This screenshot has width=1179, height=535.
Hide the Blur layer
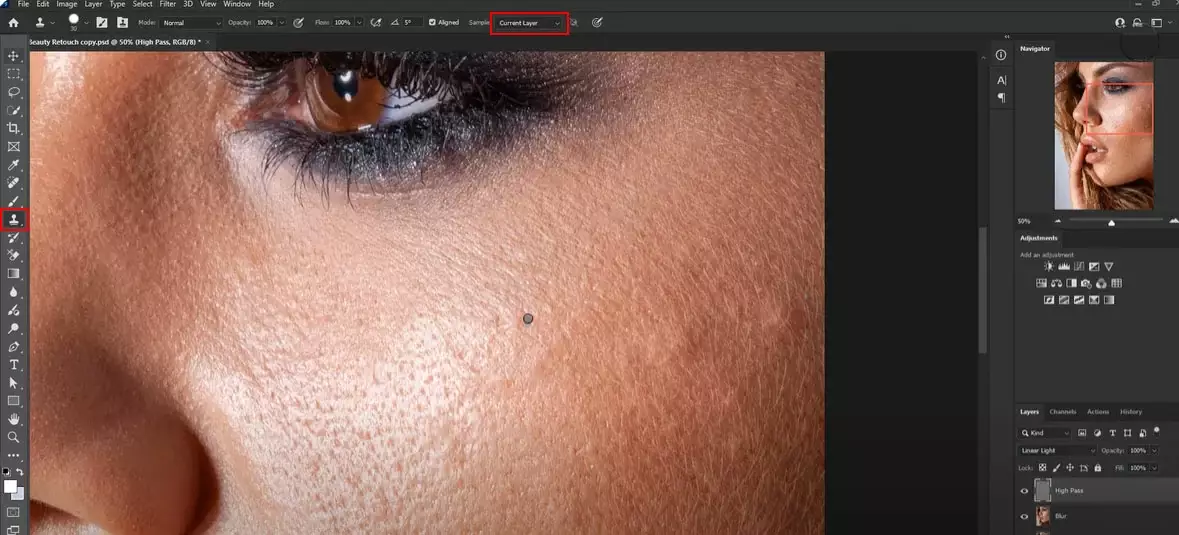(1024, 516)
